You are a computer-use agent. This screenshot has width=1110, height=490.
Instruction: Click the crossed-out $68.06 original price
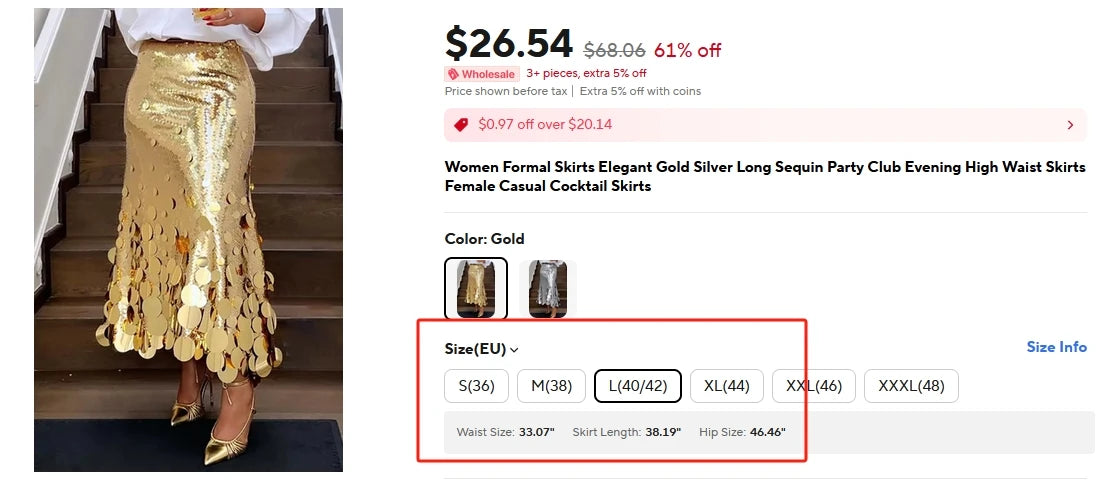[614, 50]
